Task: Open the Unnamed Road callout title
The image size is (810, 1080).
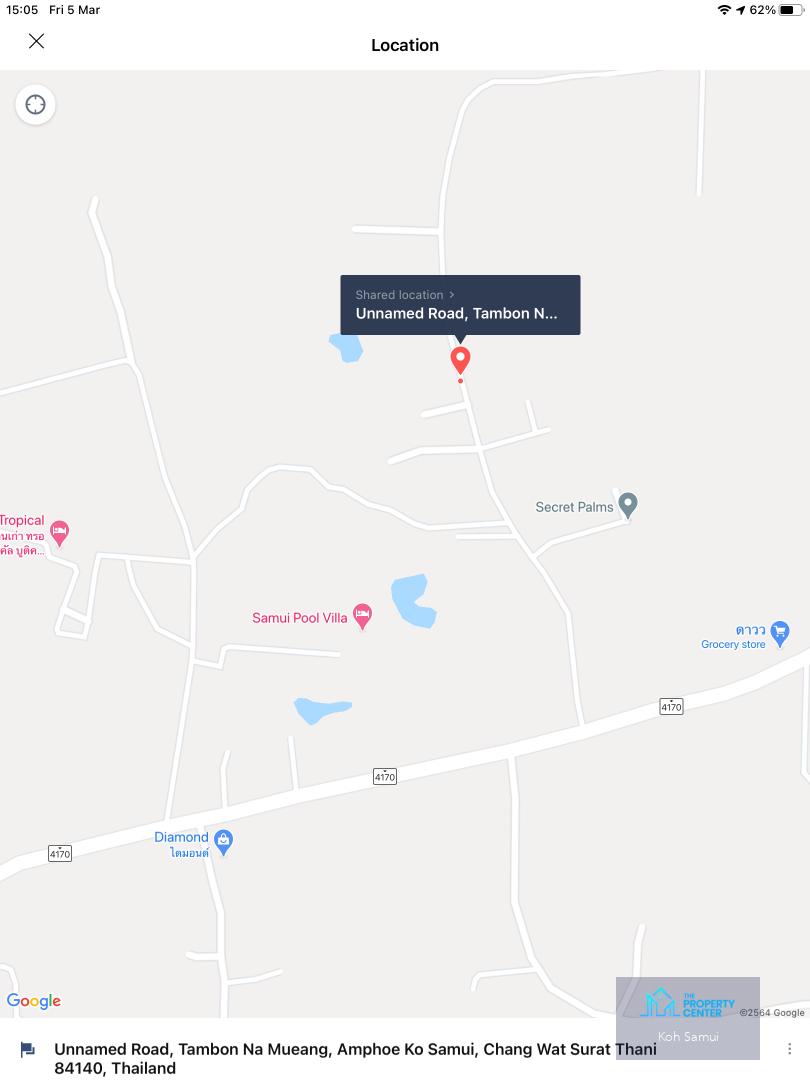Action: (x=457, y=313)
